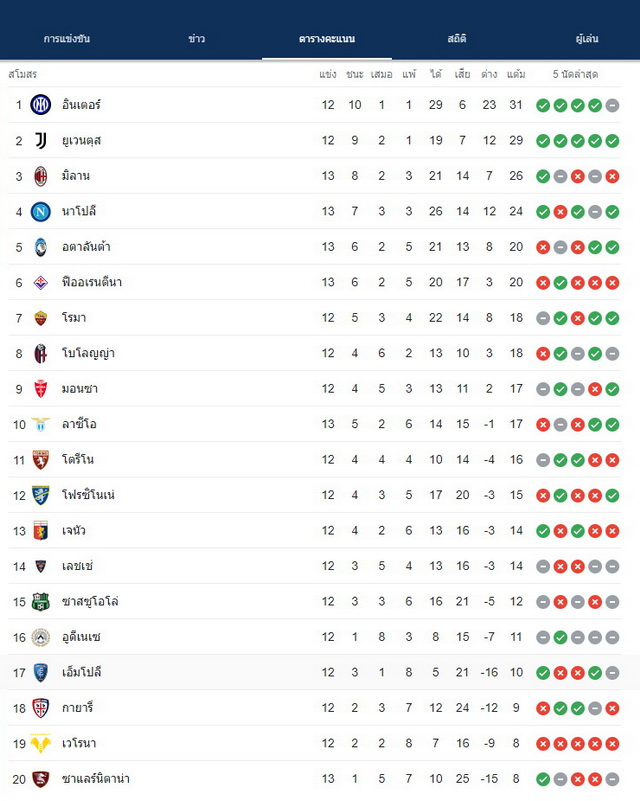Open the ข่าว news tab
Screen dimensions: 640x801
point(197,39)
